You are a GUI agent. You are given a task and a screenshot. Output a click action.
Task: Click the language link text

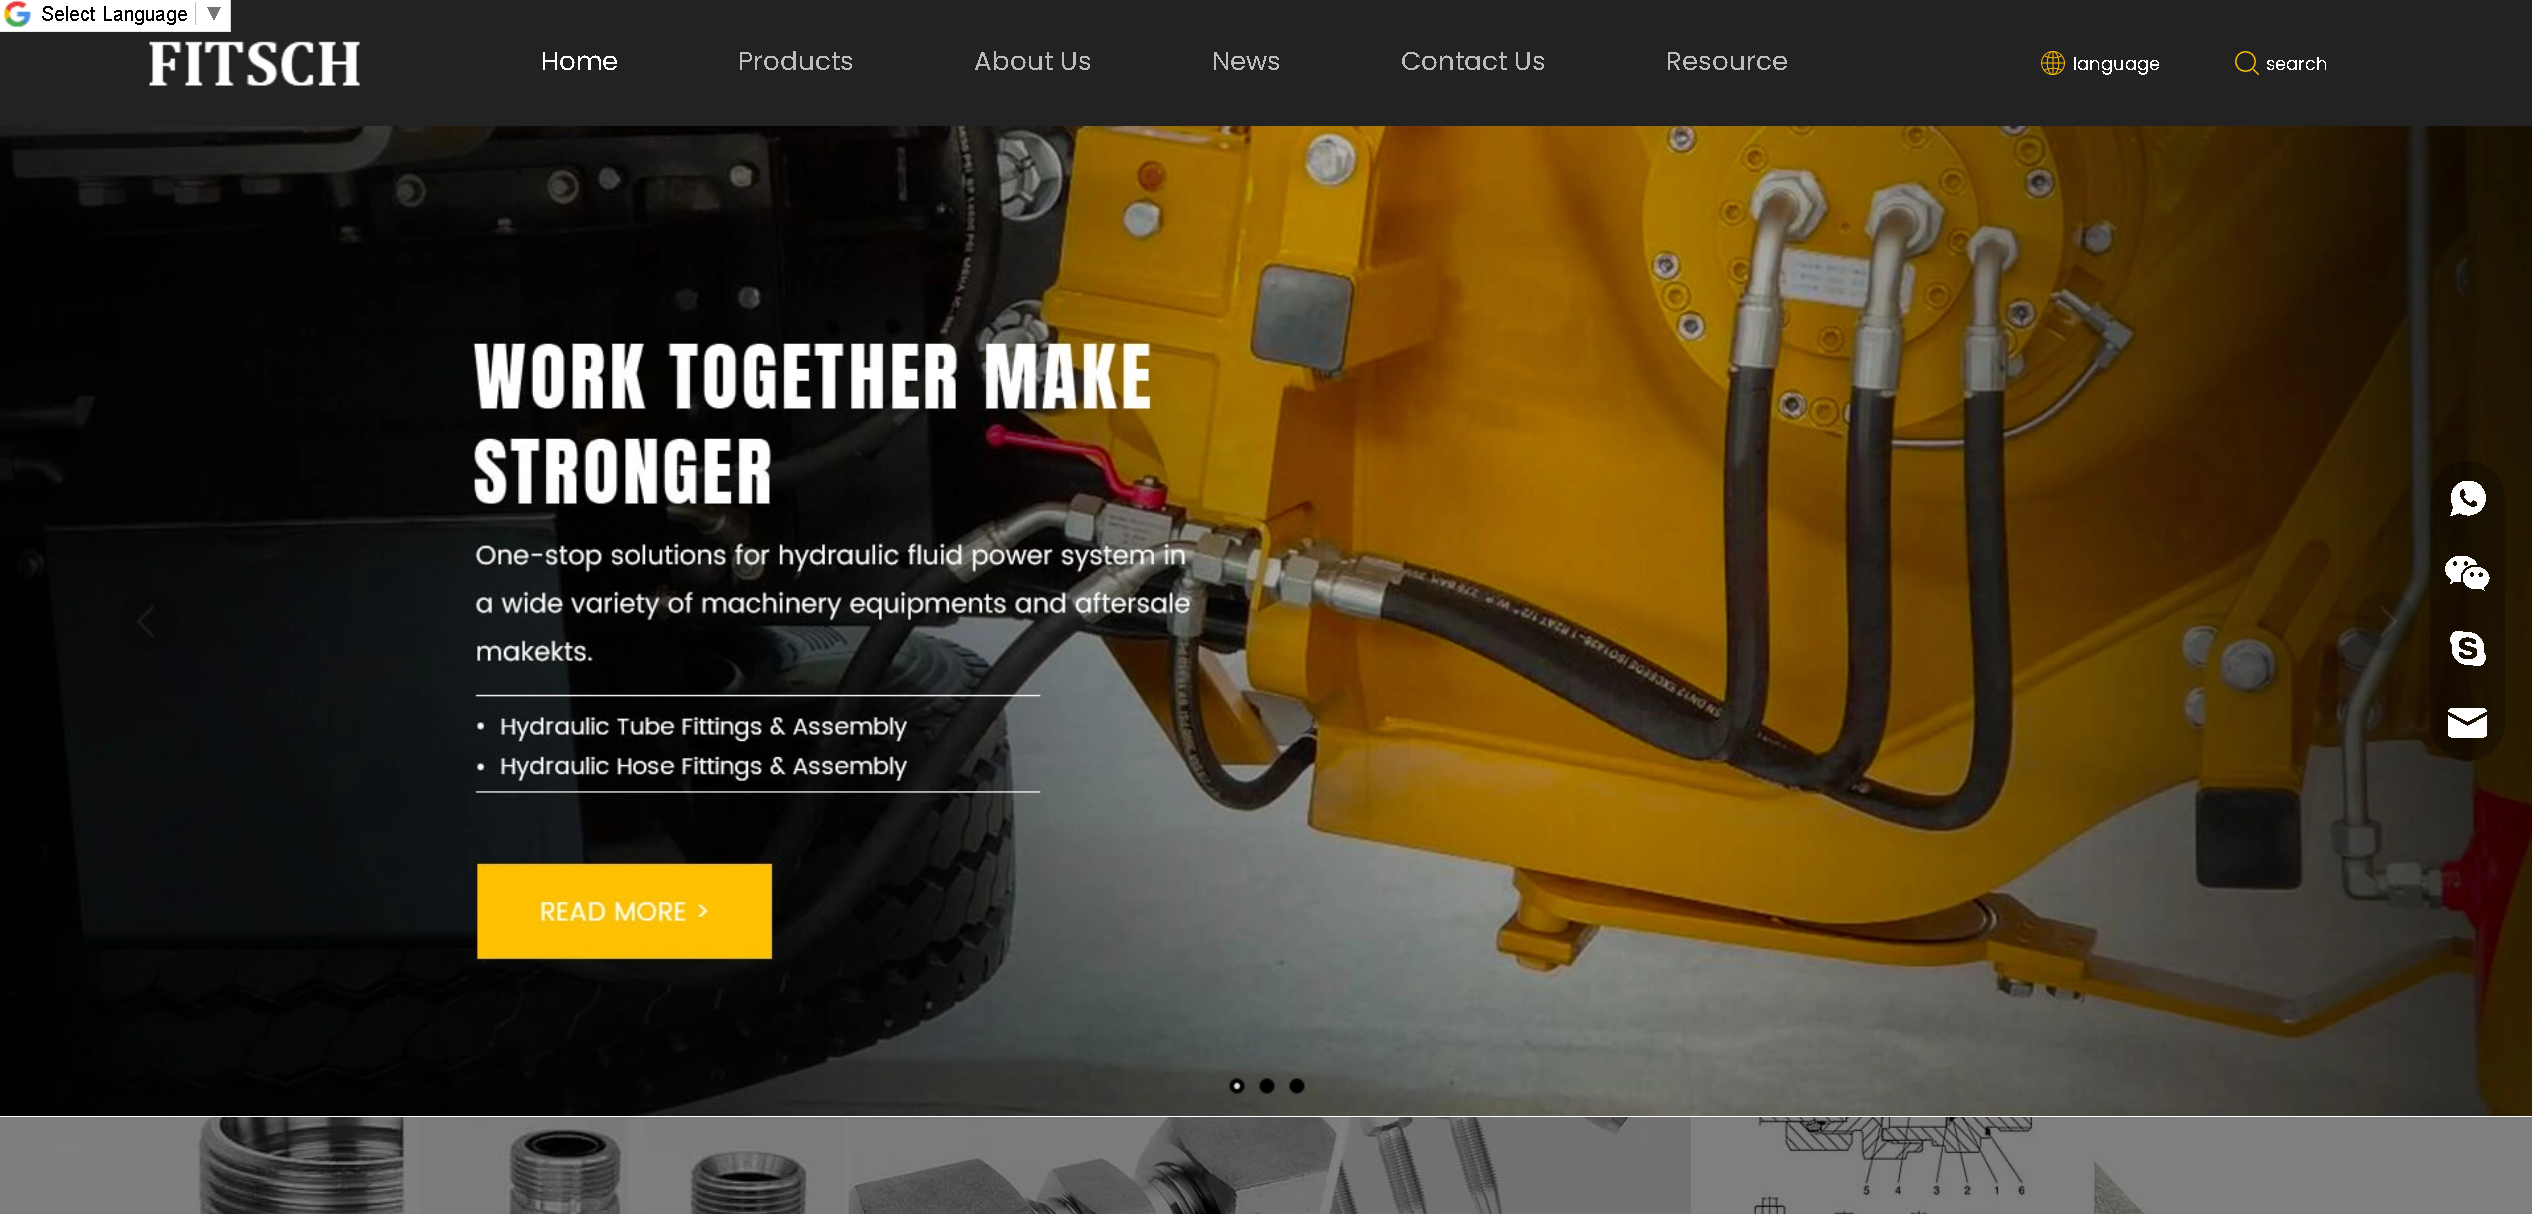[x=2115, y=64]
